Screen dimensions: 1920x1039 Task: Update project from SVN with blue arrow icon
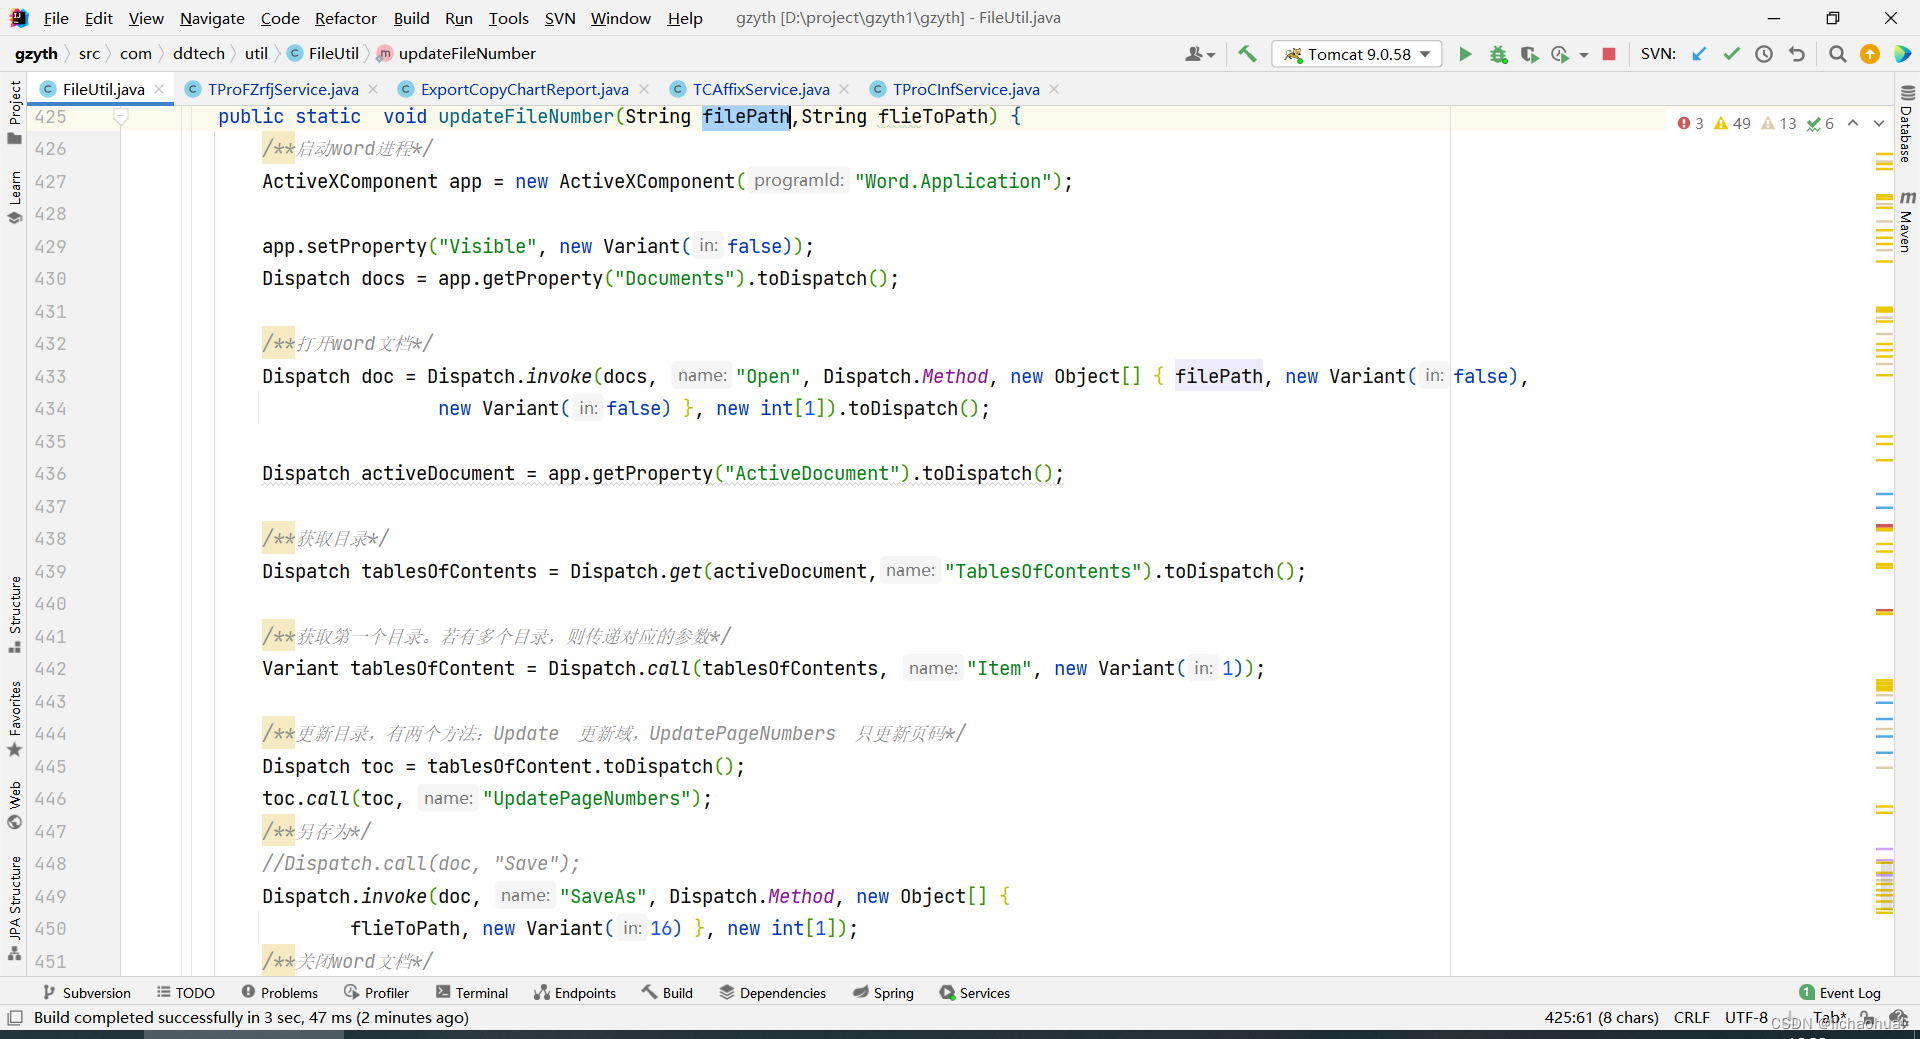pyautogui.click(x=1699, y=54)
